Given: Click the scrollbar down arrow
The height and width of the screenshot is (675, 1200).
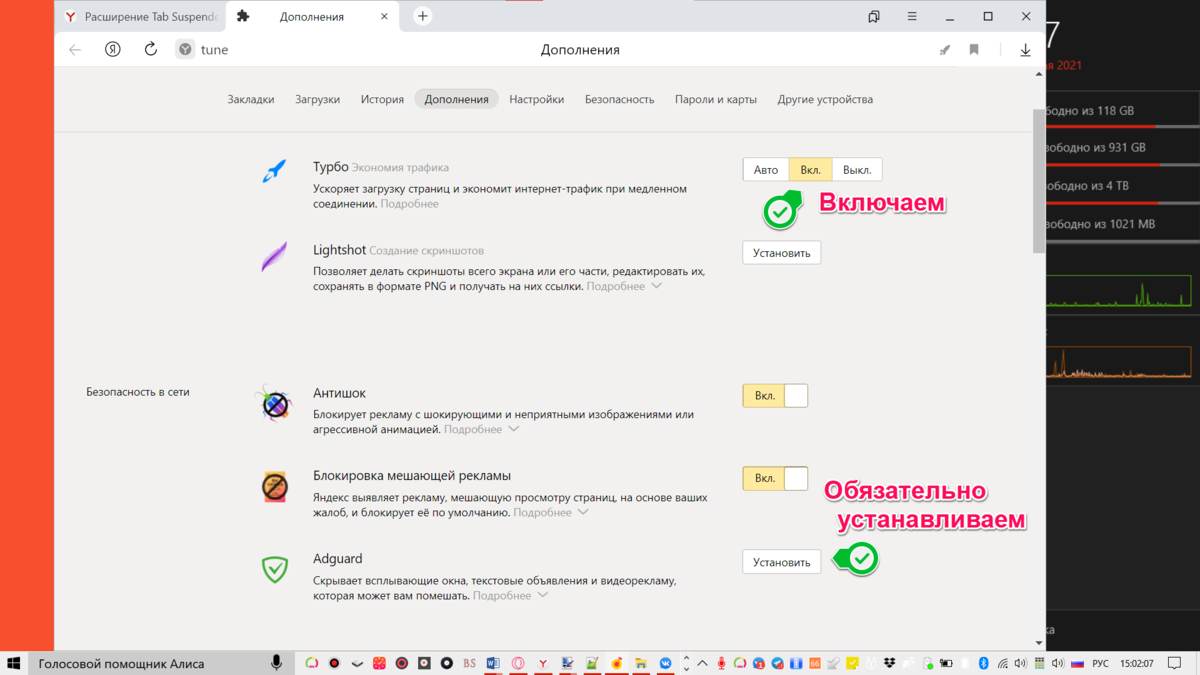Looking at the screenshot, I should point(1039,643).
